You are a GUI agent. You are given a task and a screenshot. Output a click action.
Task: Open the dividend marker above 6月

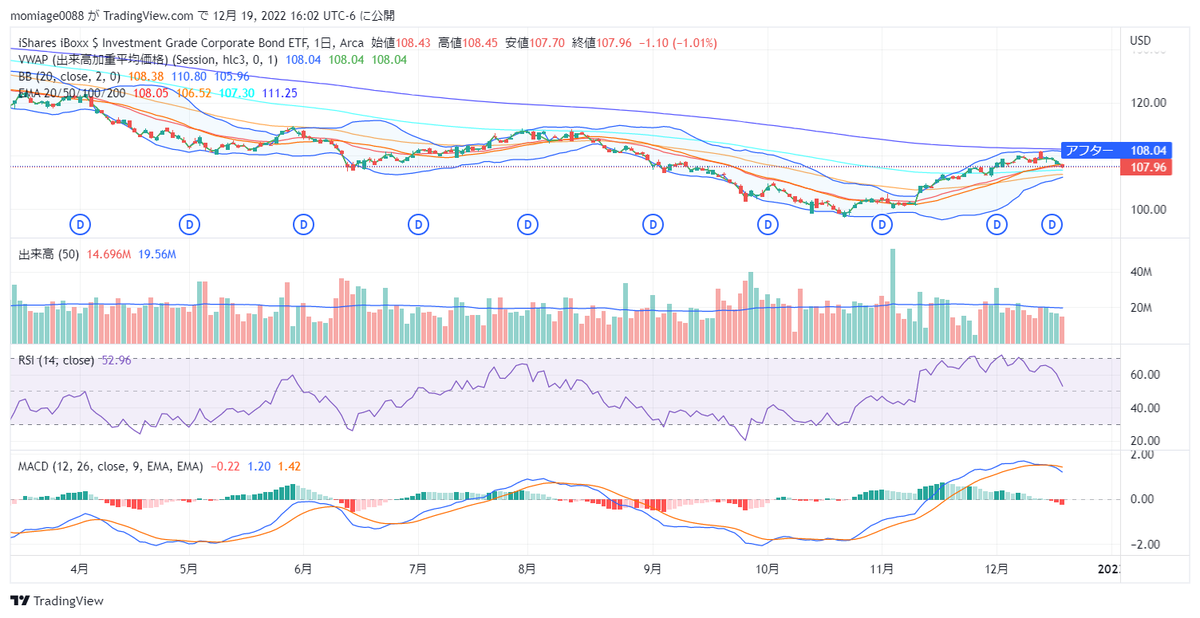point(303,224)
